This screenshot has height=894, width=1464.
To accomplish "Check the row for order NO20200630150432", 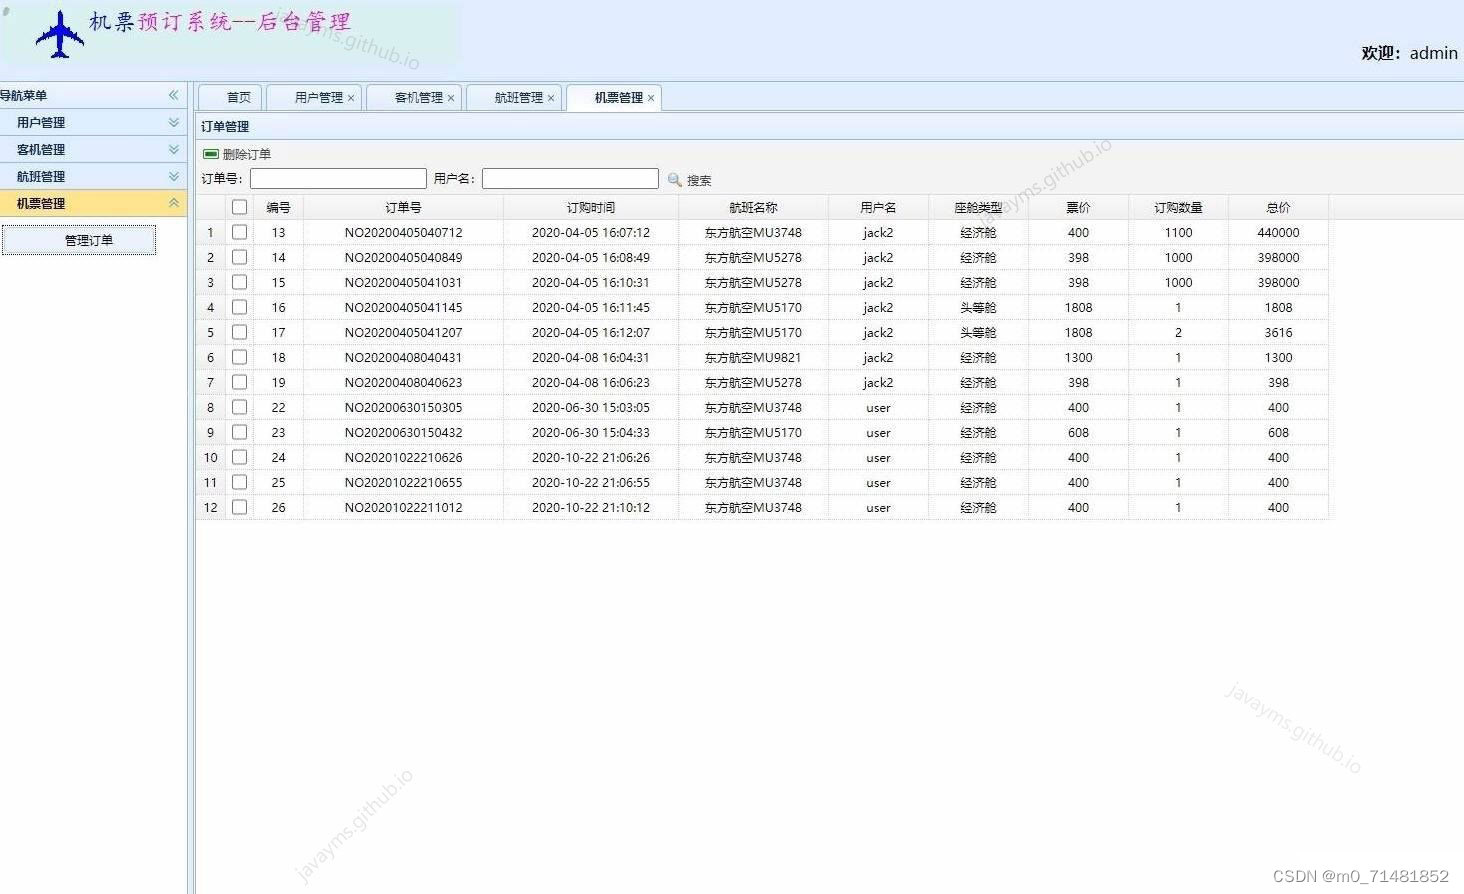I will pyautogui.click(x=239, y=432).
